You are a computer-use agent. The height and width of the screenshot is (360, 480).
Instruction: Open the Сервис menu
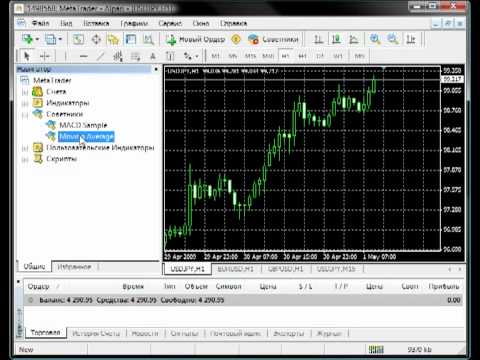coord(170,23)
